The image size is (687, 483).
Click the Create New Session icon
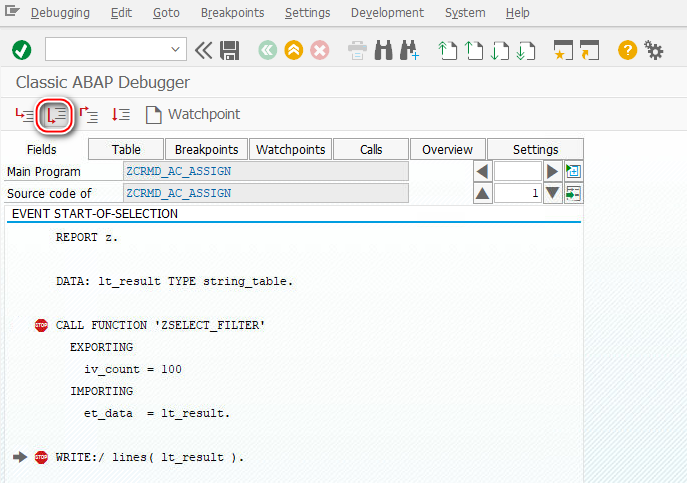click(x=563, y=50)
